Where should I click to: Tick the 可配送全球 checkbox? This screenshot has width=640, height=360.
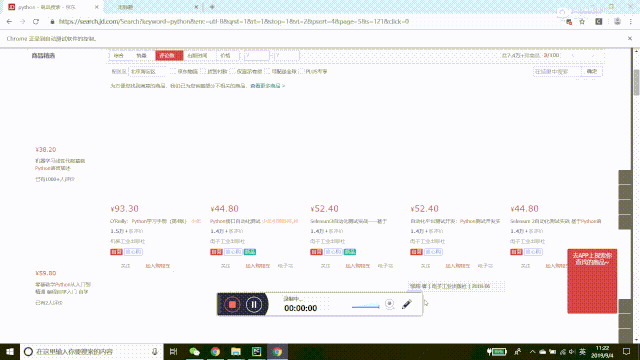pyautogui.click(x=268, y=71)
